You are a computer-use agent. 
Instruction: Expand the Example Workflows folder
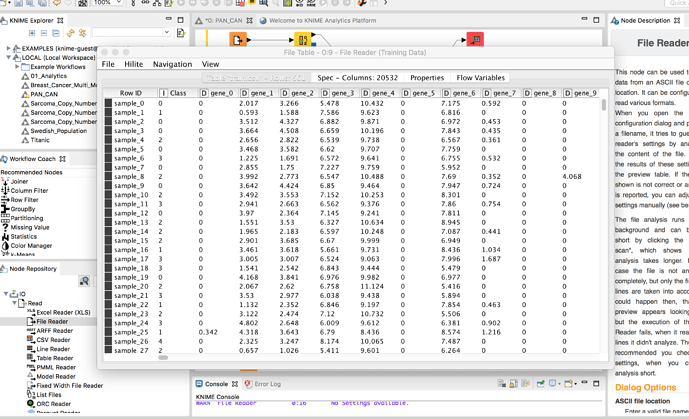[17, 66]
